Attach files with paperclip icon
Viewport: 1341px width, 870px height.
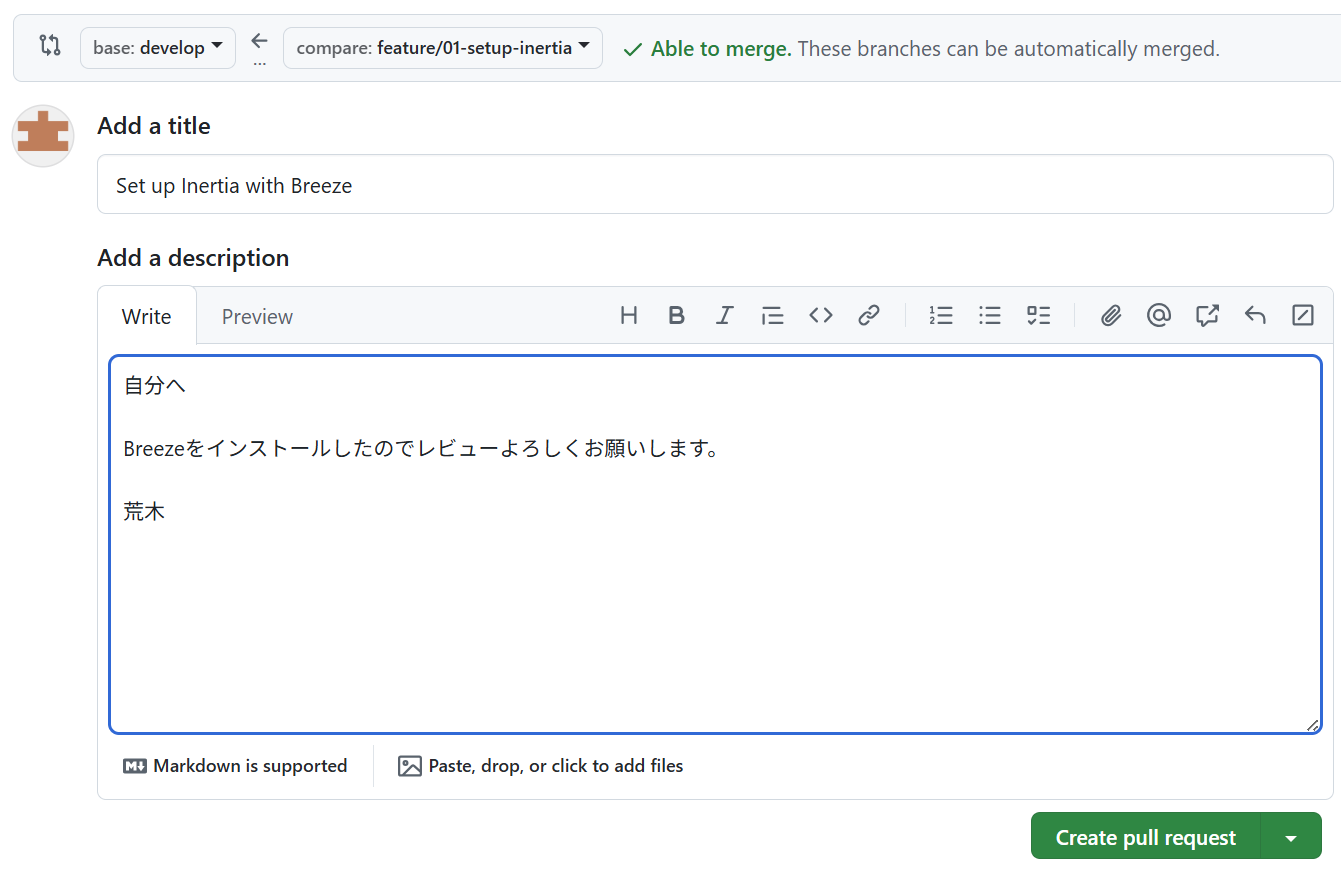[x=1110, y=316]
